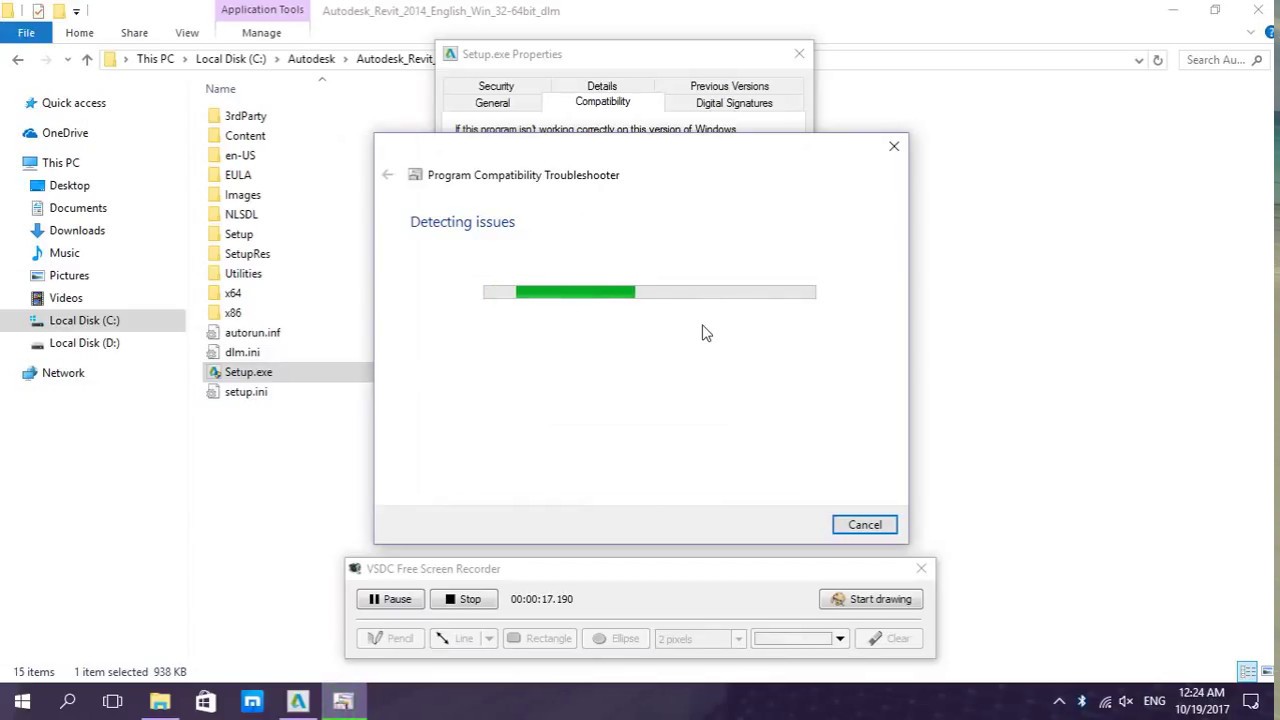Open Desktop in navigation pane
The width and height of the screenshot is (1280, 720).
(69, 185)
